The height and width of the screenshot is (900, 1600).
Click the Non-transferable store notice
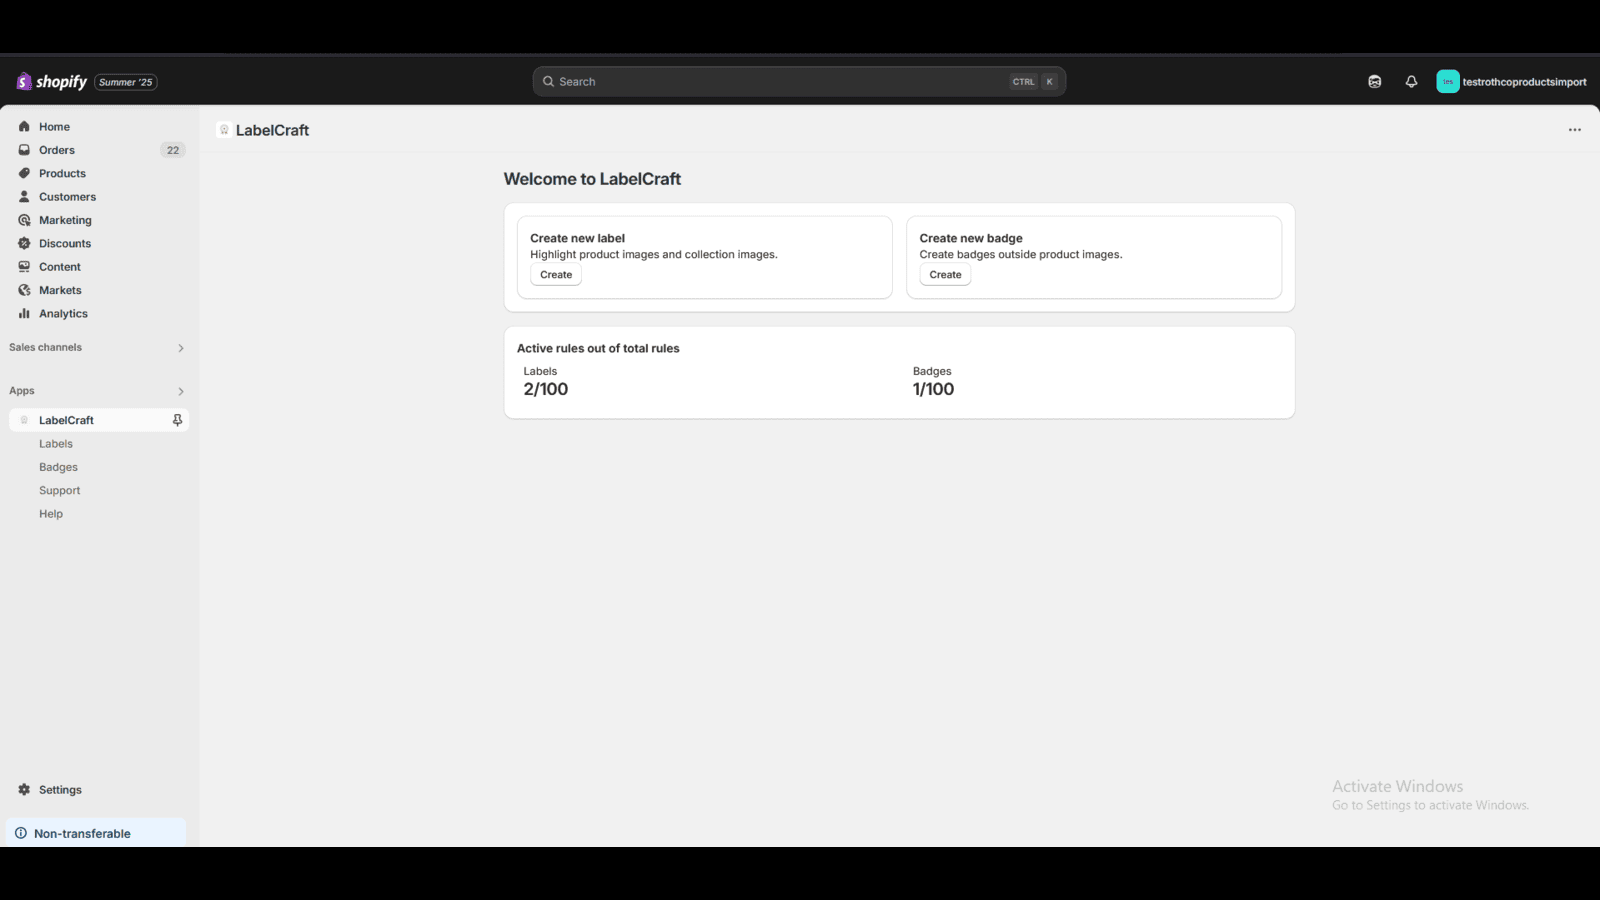pyautogui.click(x=96, y=833)
